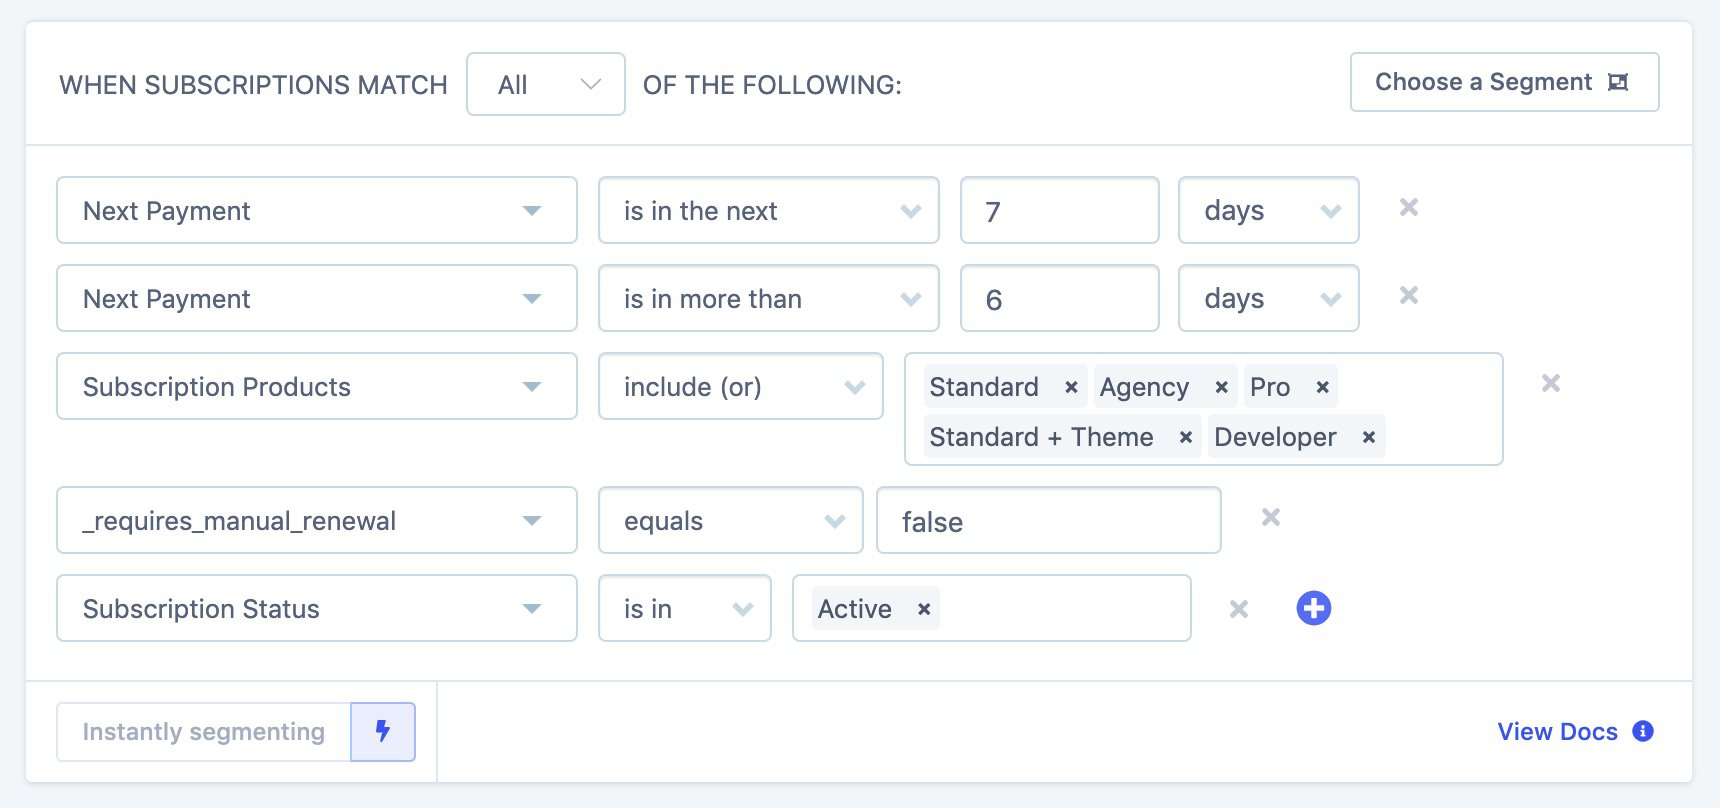Click the 'false' value input field
This screenshot has width=1720, height=808.
pos(1048,521)
